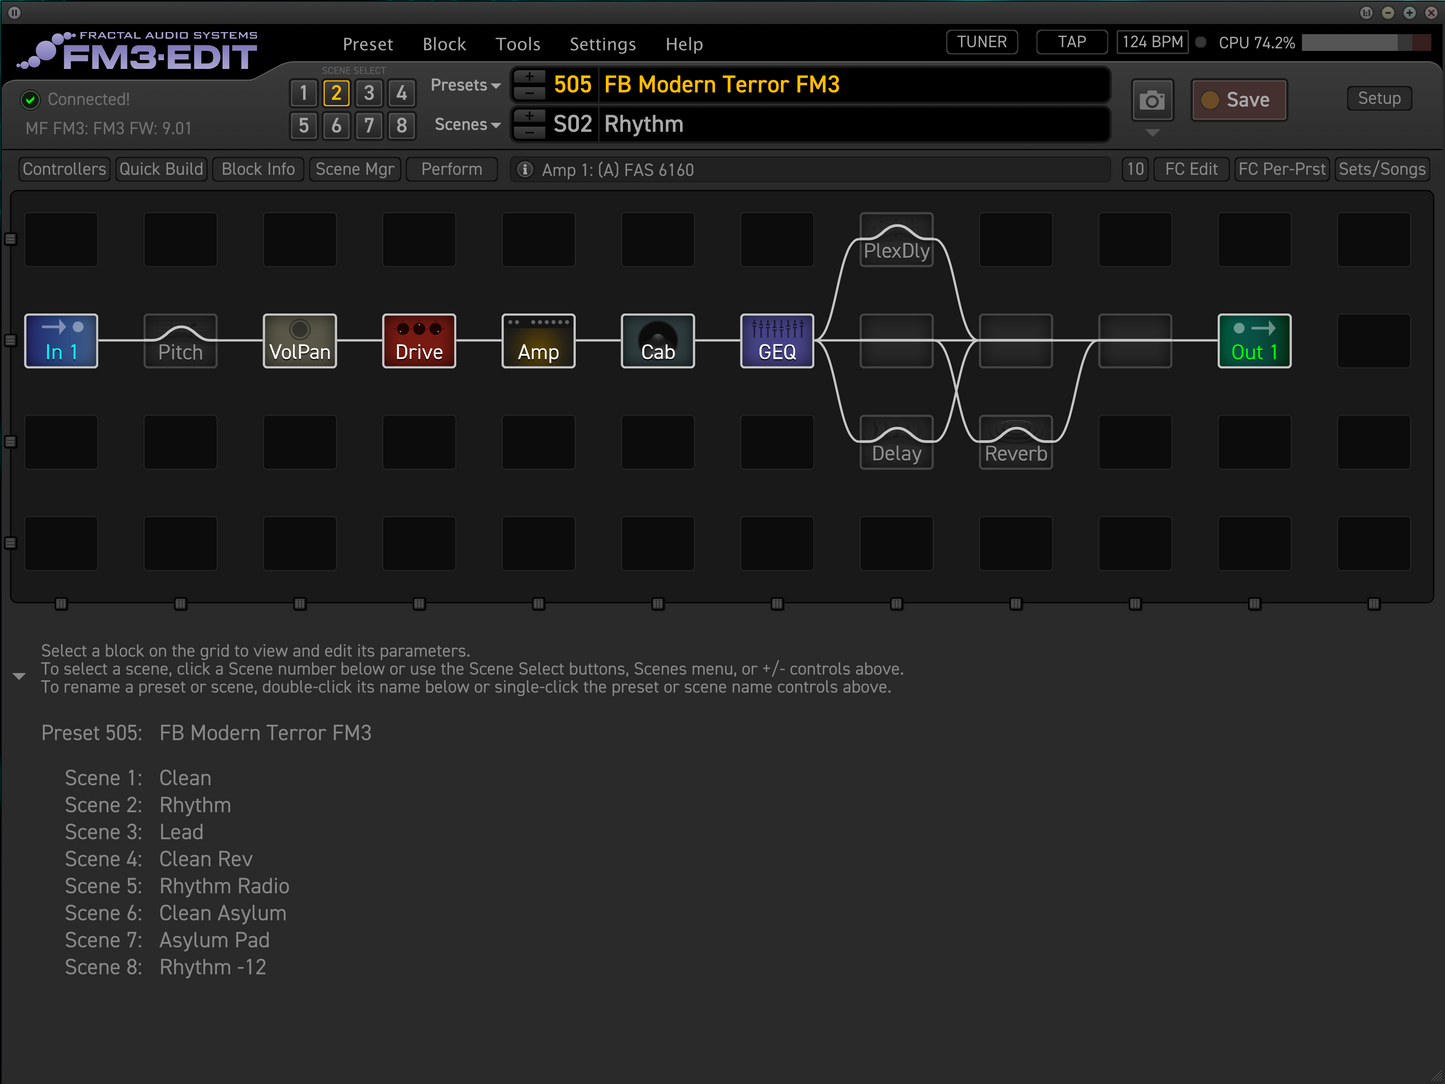The image size is (1445, 1084).
Task: Collapse the info panel with triangle
Action: (x=19, y=677)
